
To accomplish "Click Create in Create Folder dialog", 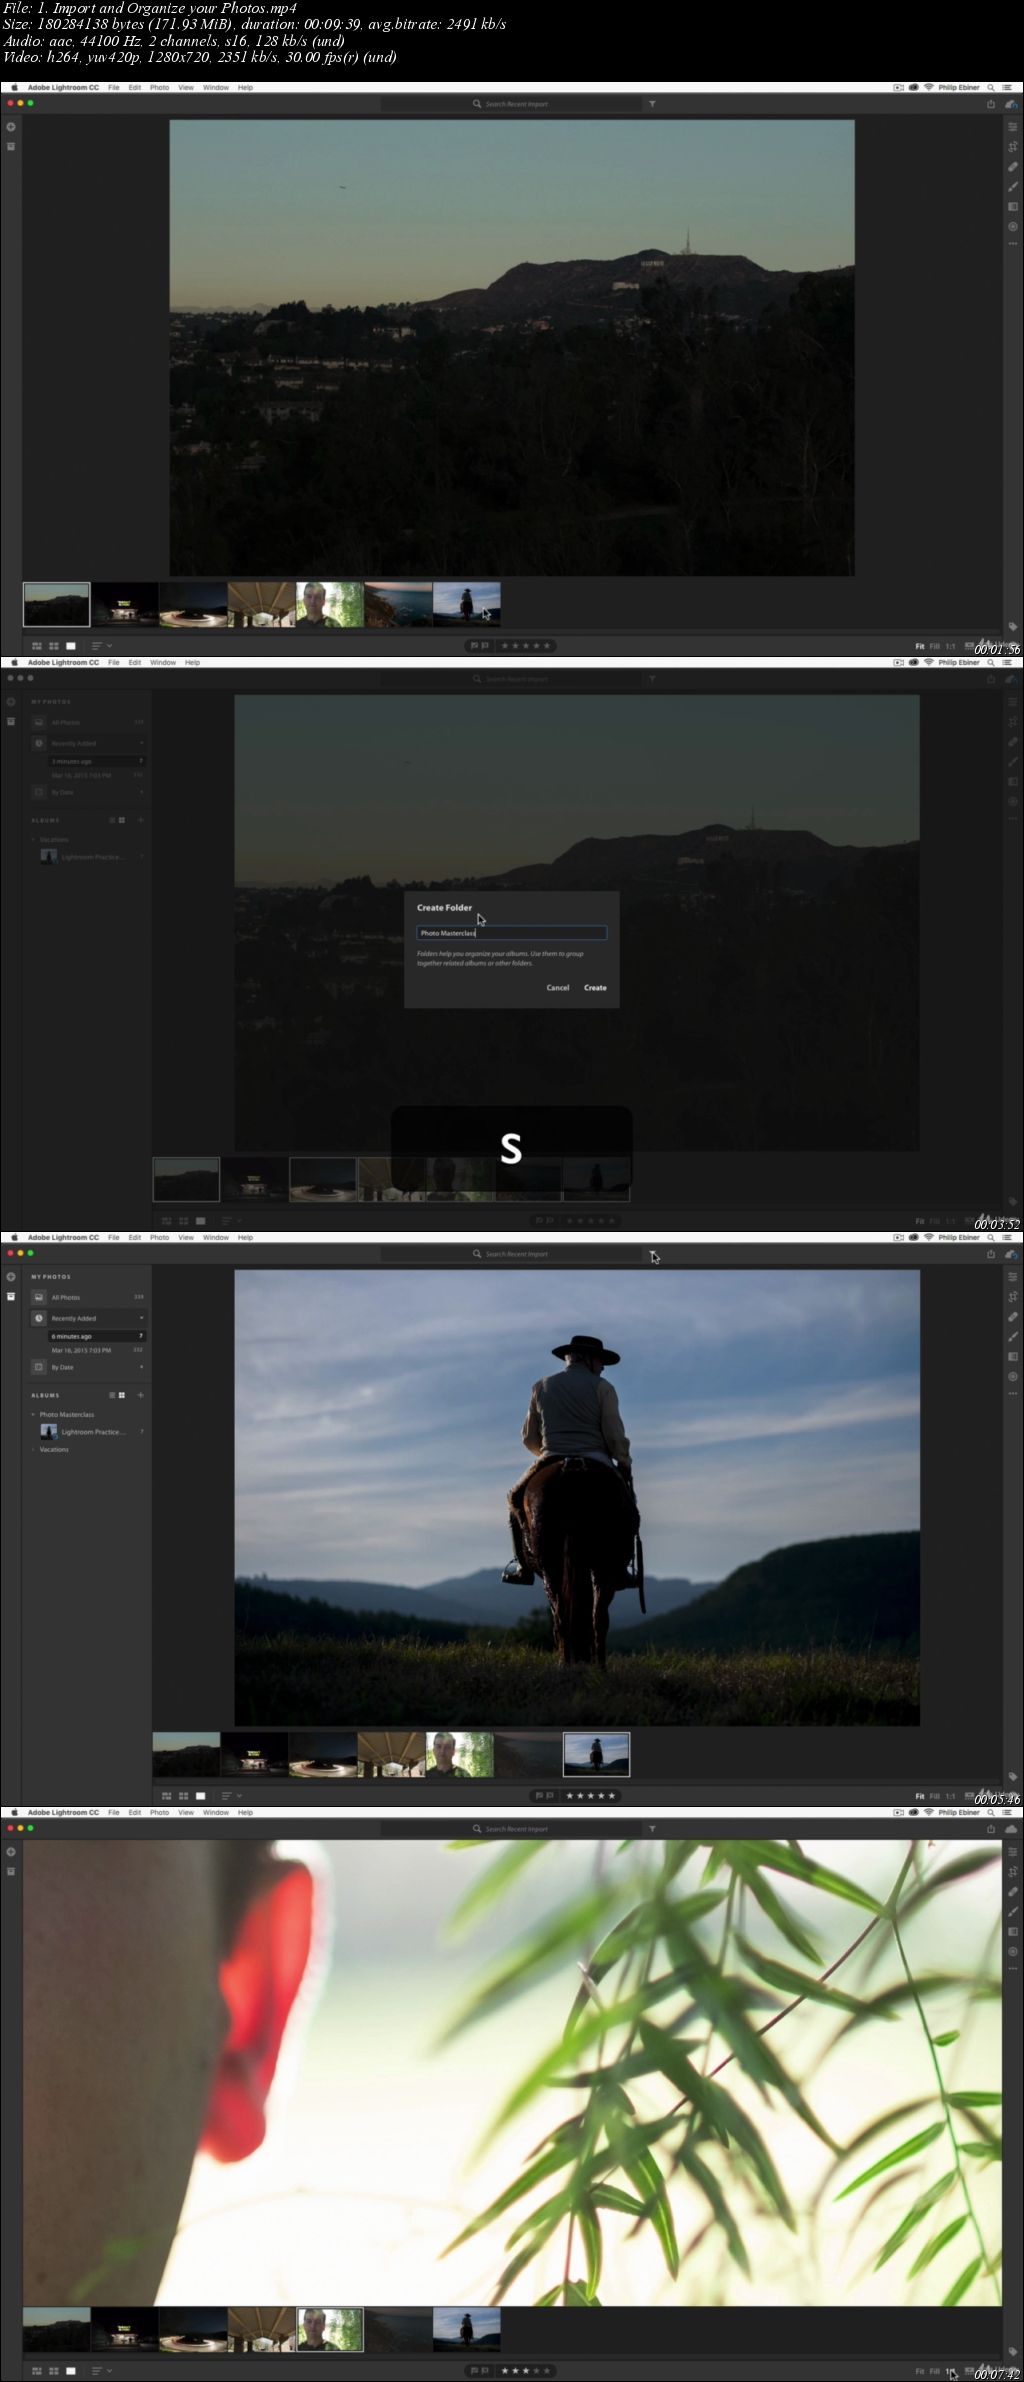I will (x=595, y=988).
